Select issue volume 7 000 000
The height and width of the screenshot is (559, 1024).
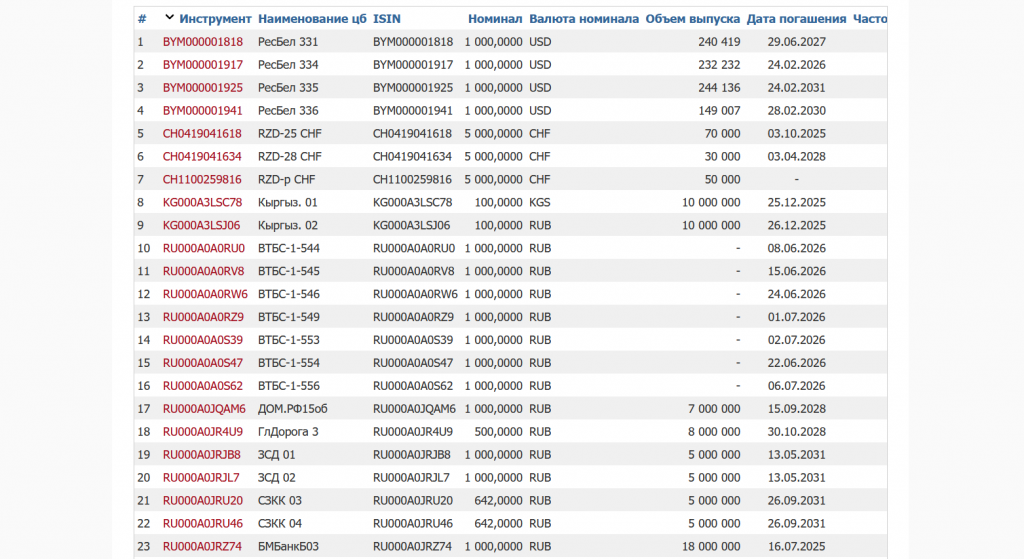point(714,409)
